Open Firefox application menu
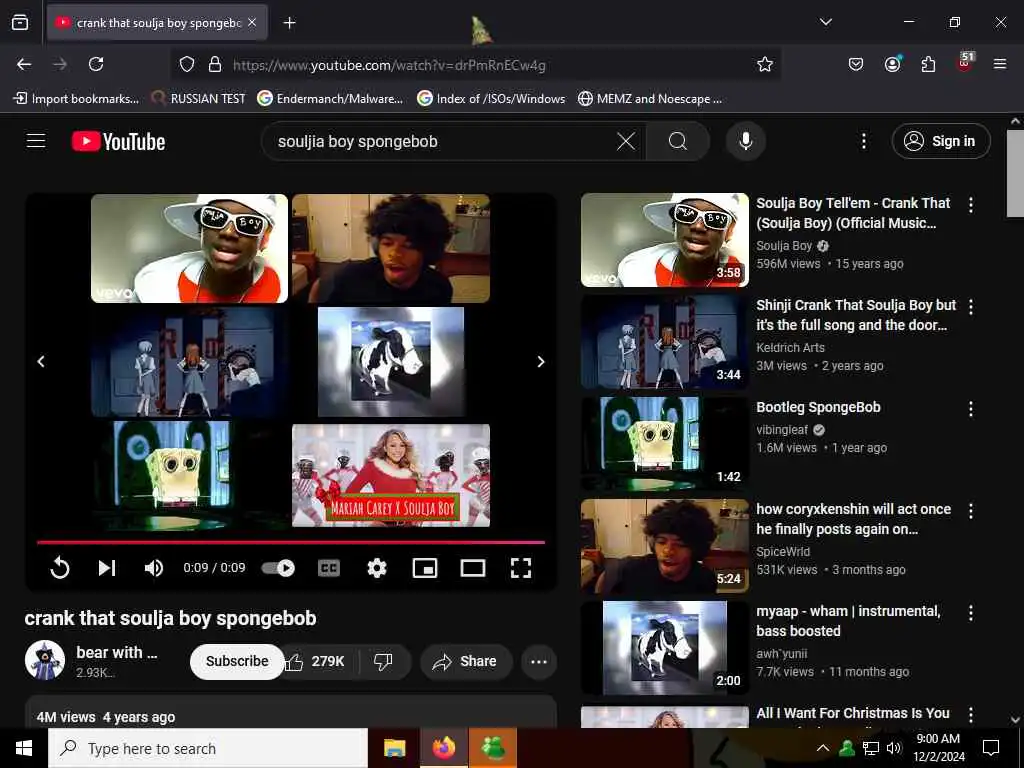Screen dimensions: 1024x768 pyautogui.click(x=1000, y=64)
